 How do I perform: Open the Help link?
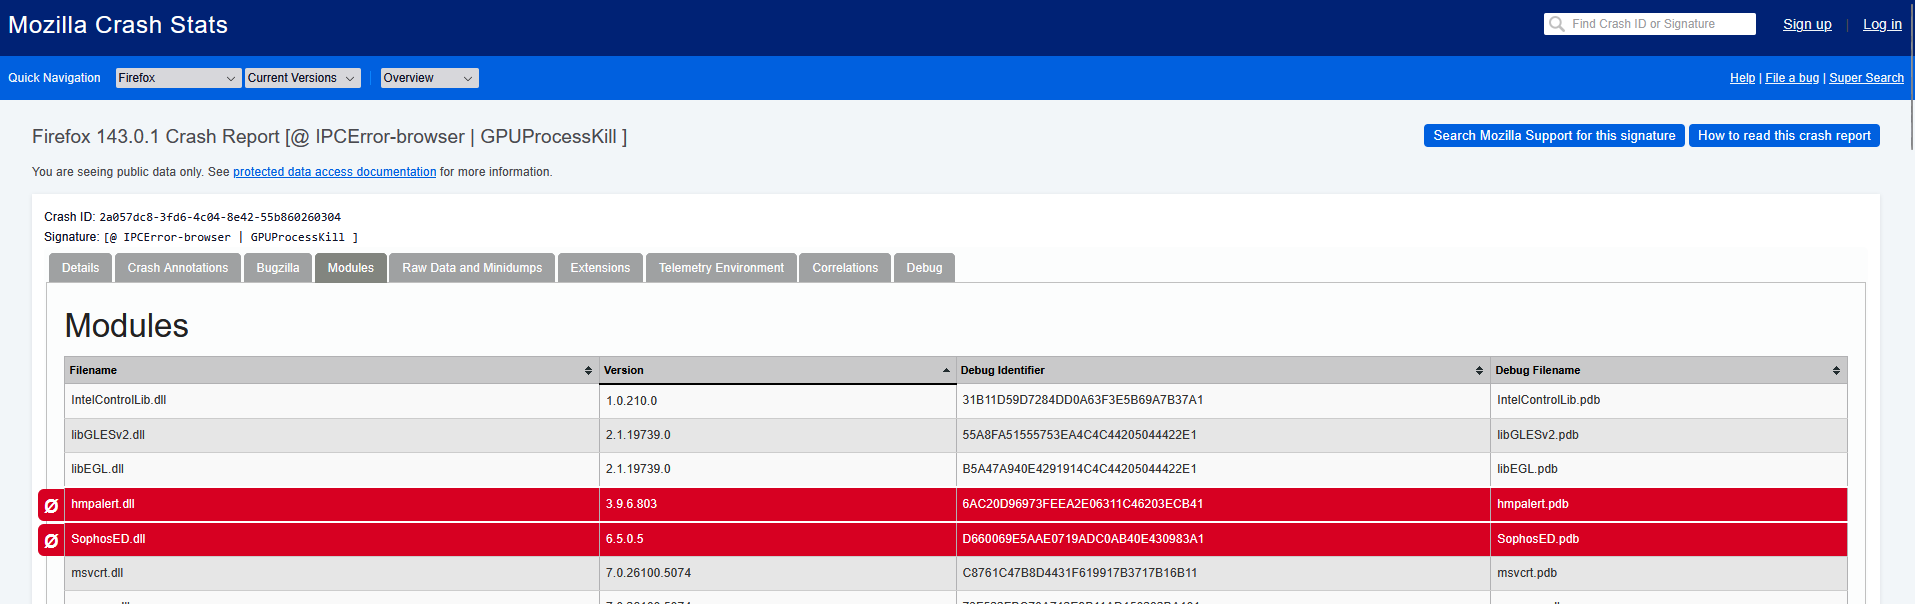[1742, 78]
